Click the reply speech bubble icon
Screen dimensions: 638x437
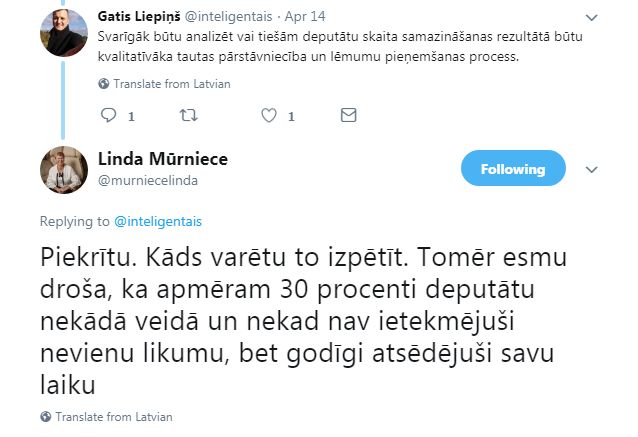(110, 116)
